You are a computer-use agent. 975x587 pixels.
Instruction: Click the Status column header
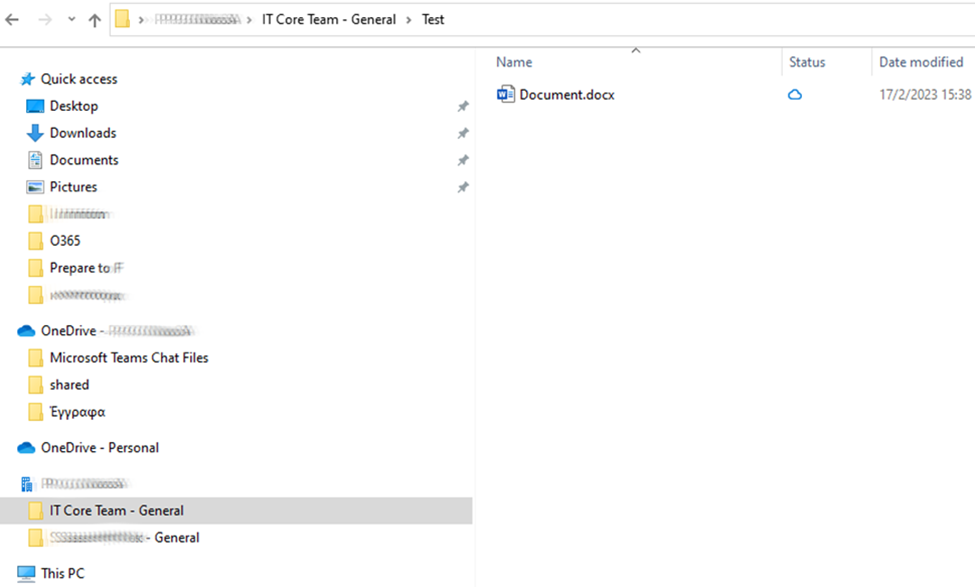click(x=807, y=62)
